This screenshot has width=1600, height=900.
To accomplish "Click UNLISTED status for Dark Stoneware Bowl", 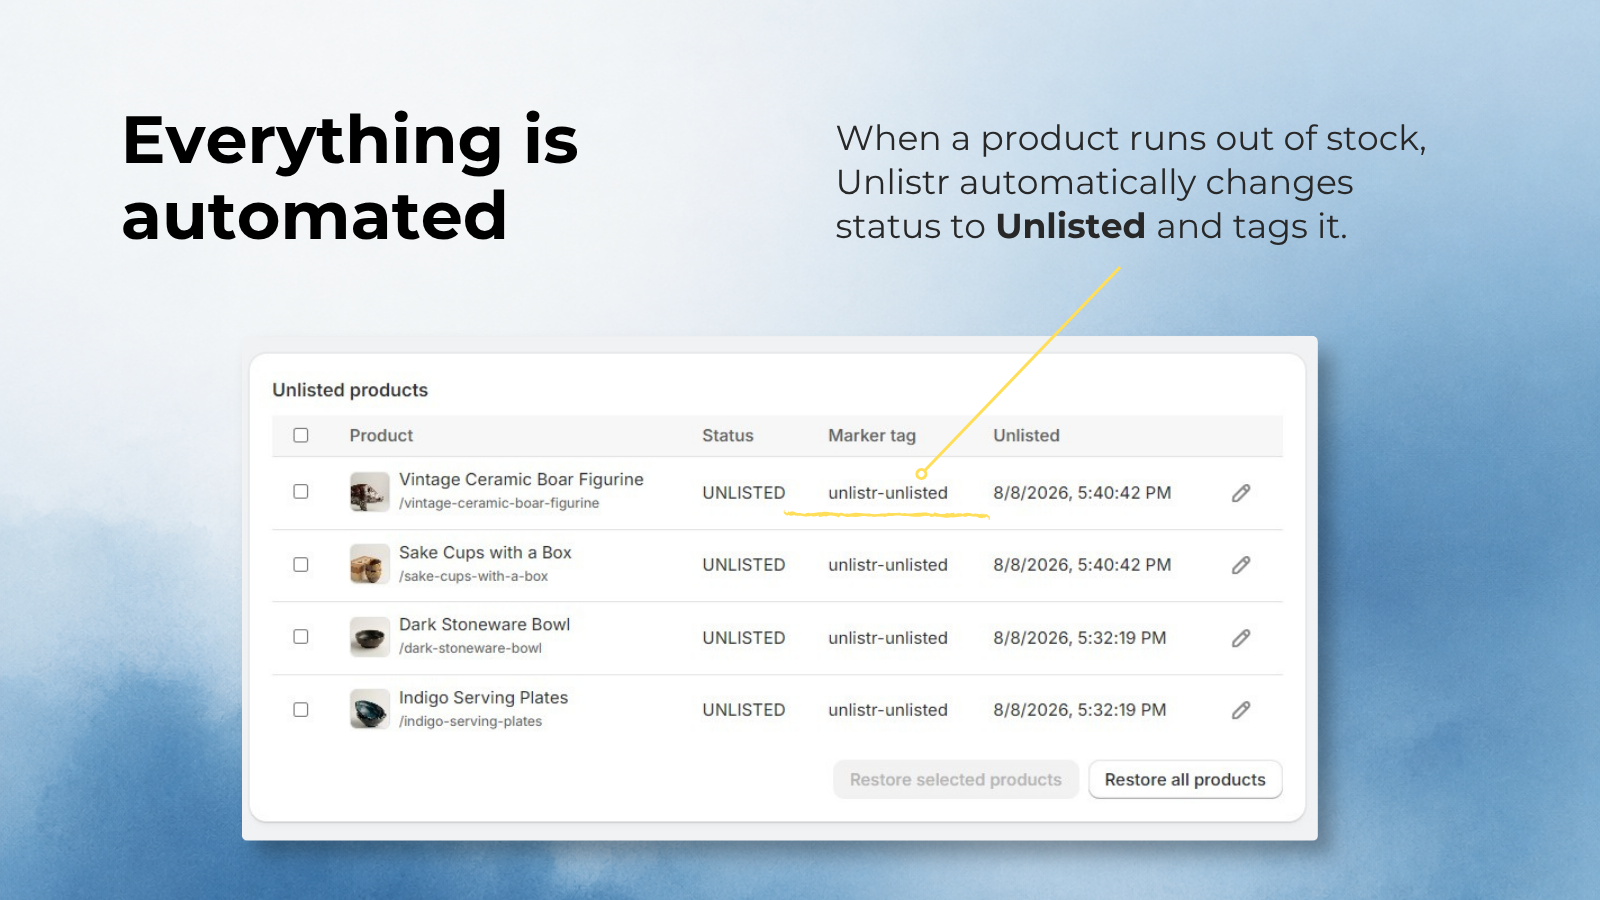I will pyautogui.click(x=744, y=638).
